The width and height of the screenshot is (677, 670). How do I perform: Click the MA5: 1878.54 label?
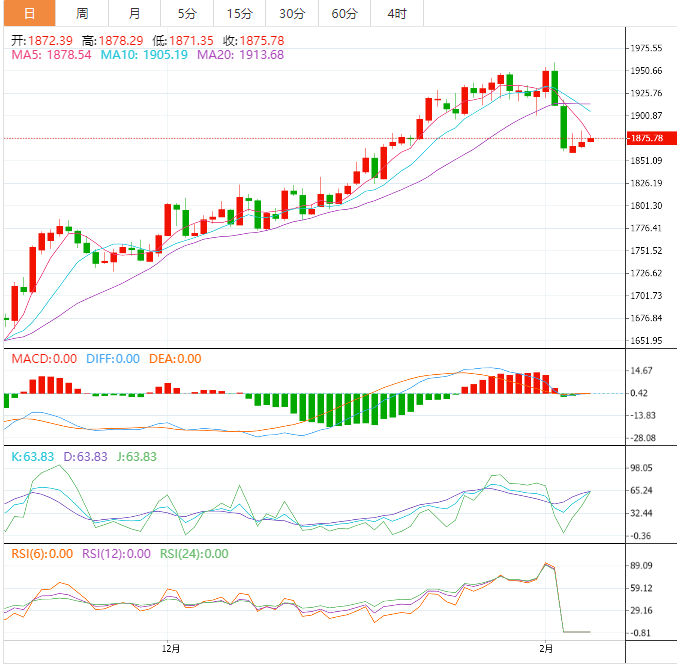(51, 55)
